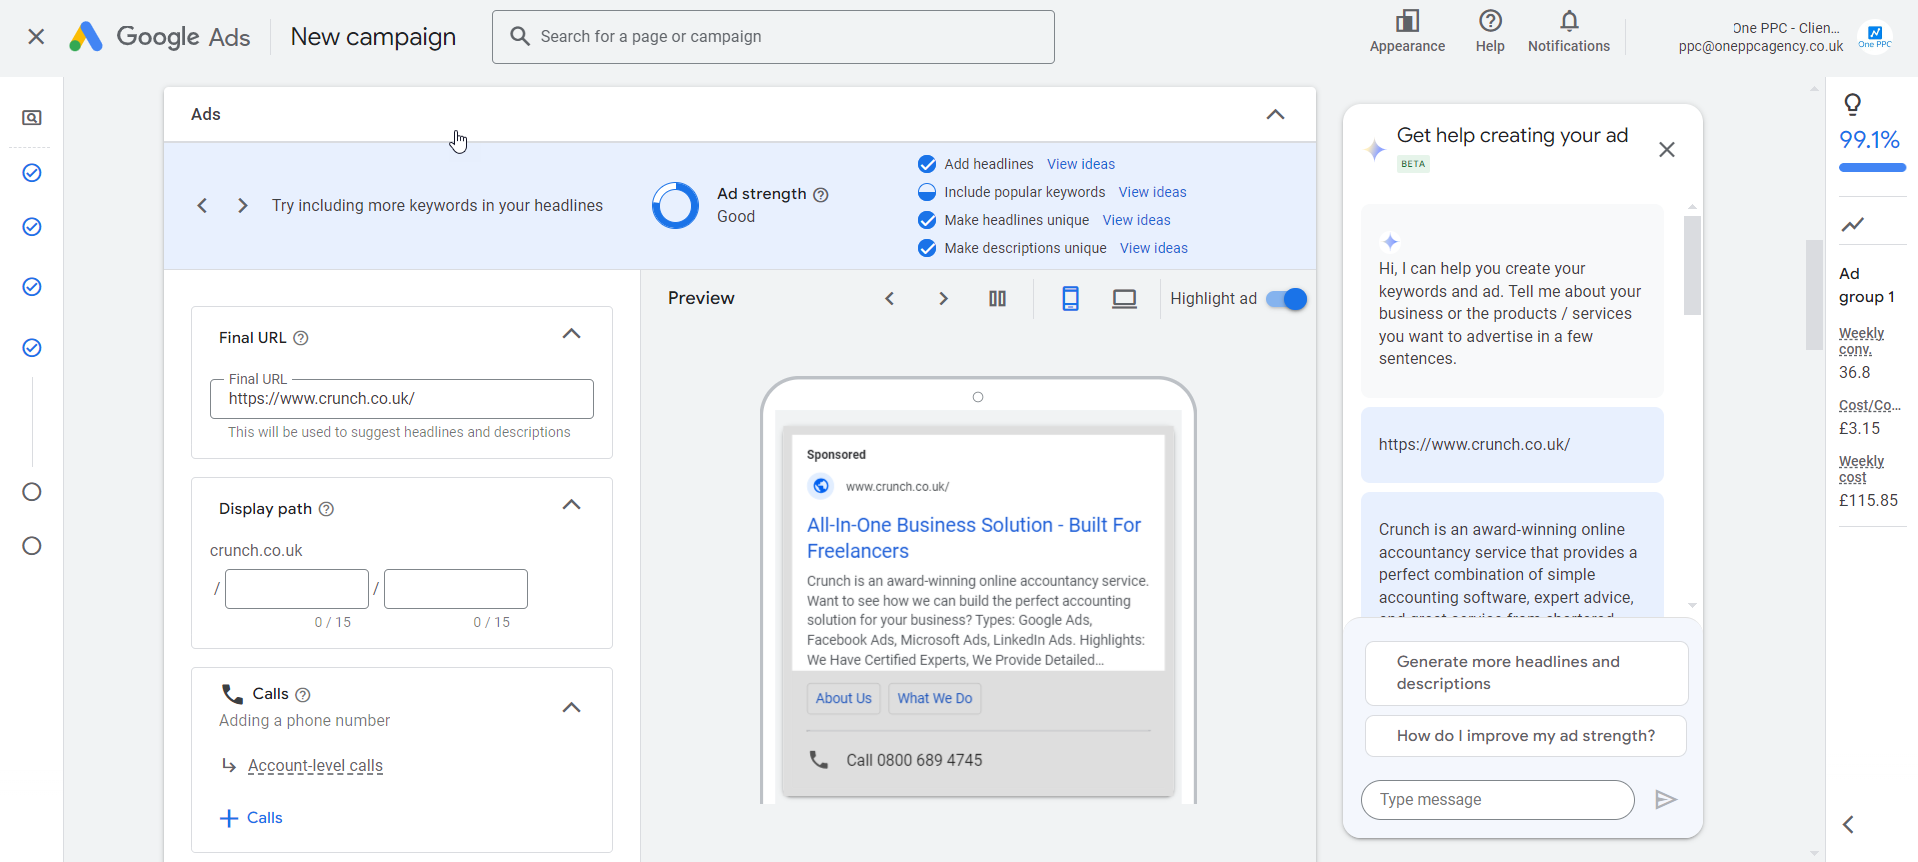Show previous ad strength suggestion

(202, 206)
